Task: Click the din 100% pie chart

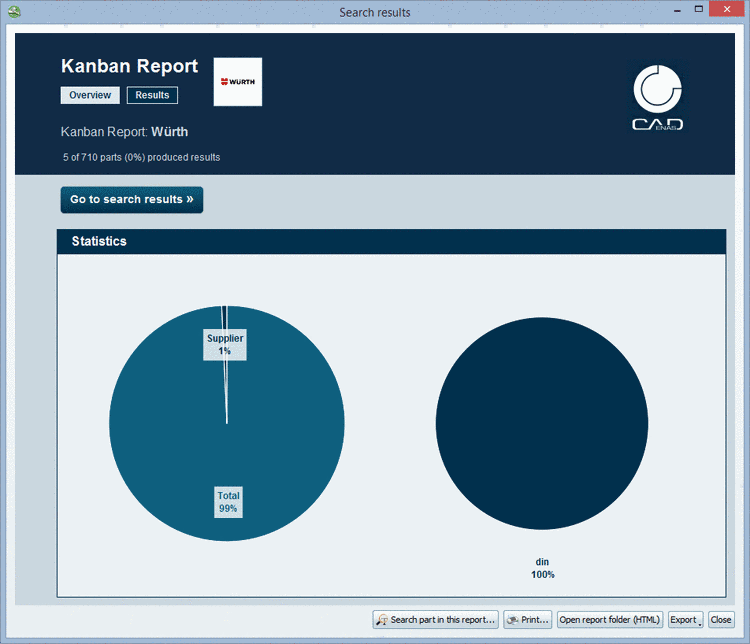Action: (x=542, y=423)
